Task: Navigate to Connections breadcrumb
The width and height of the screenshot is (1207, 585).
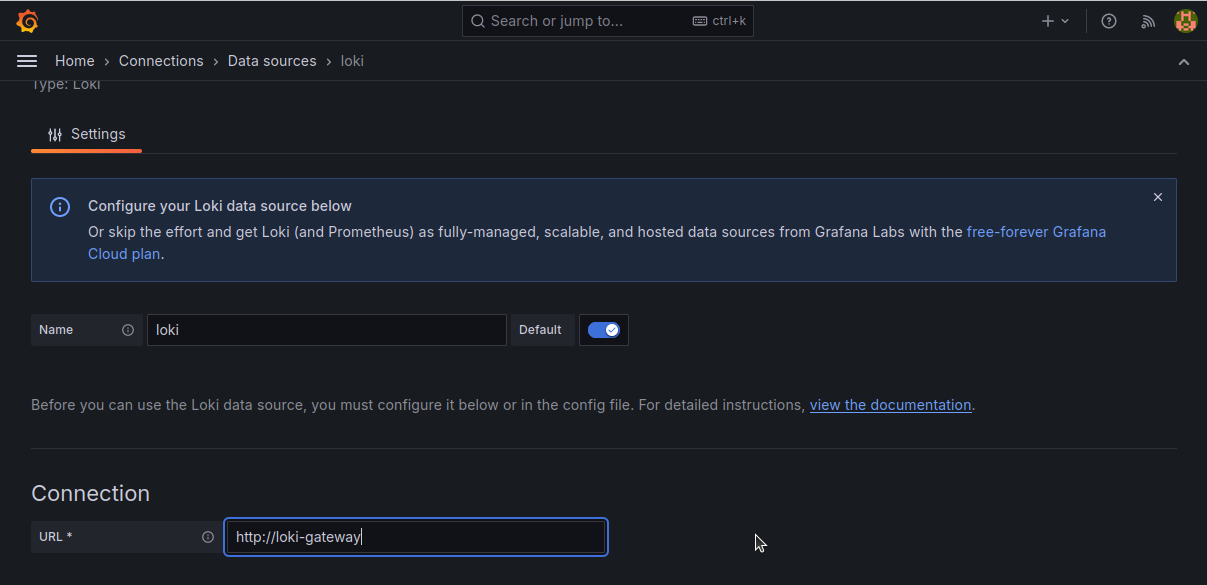Action: point(161,61)
